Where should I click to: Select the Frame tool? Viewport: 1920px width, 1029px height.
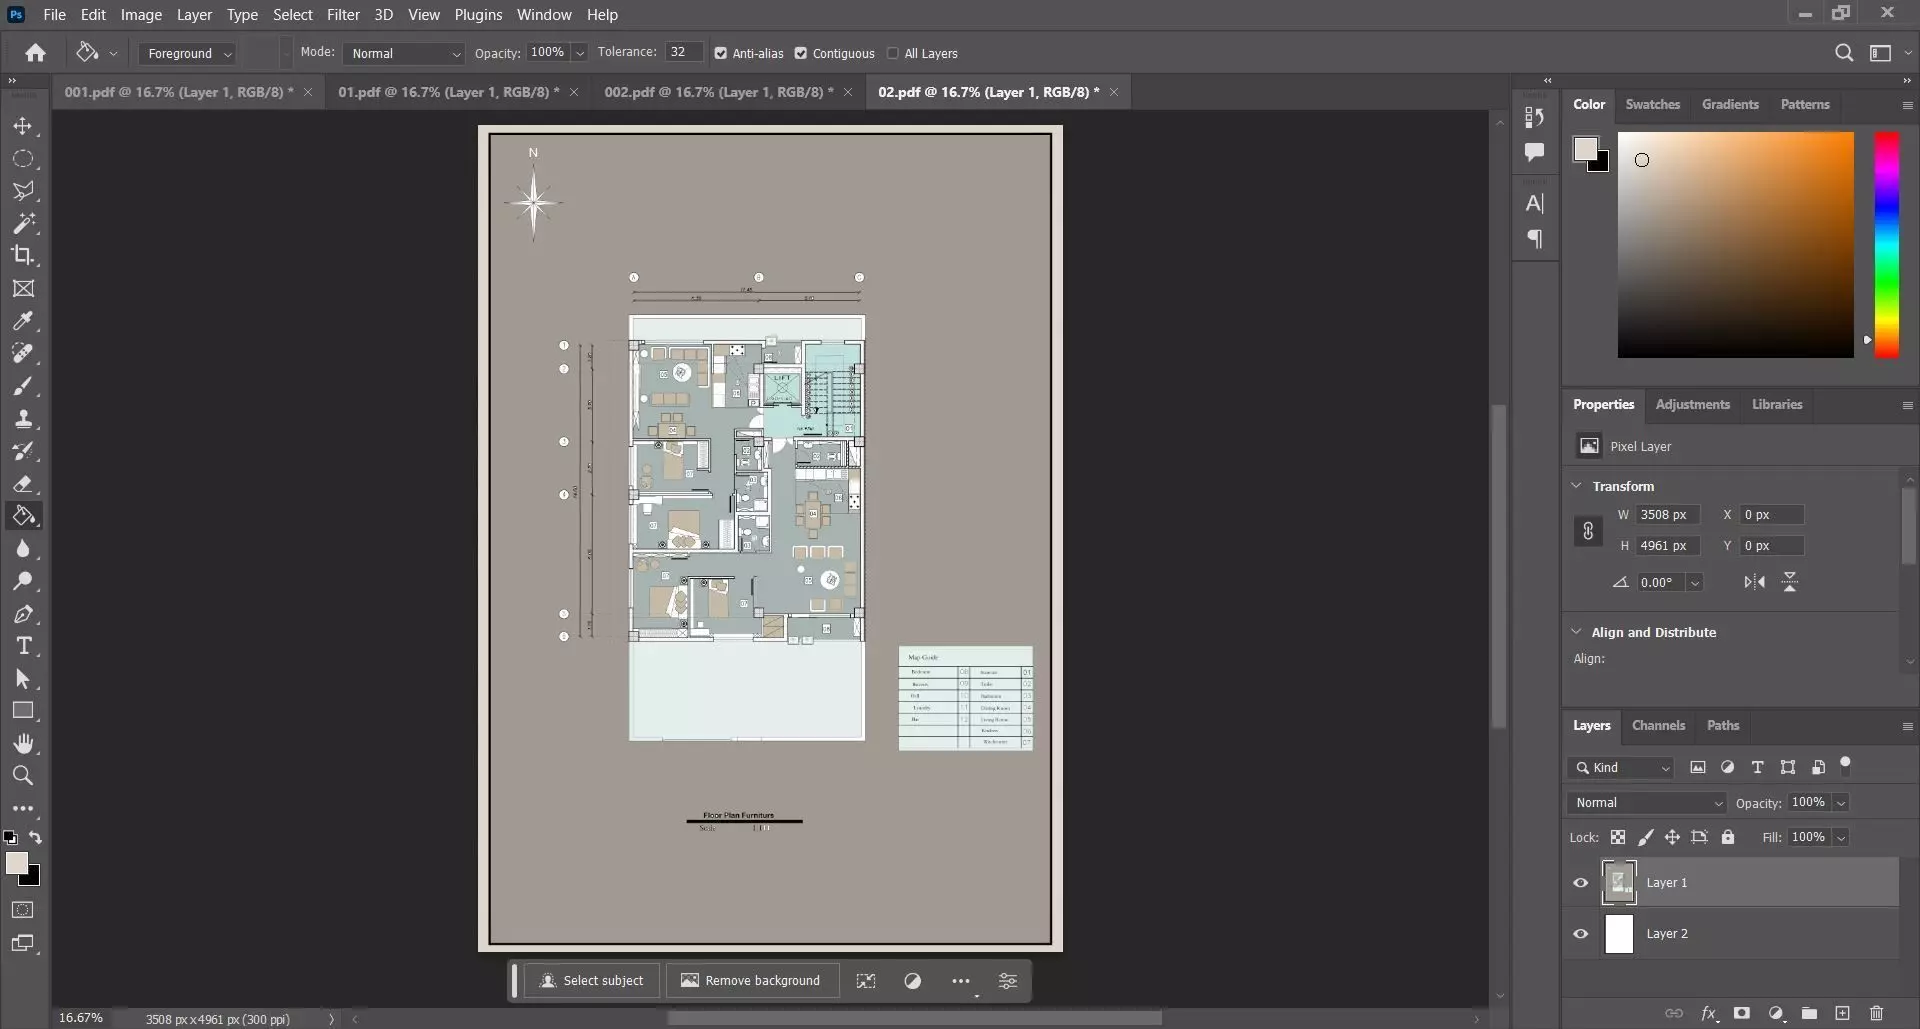click(23, 289)
